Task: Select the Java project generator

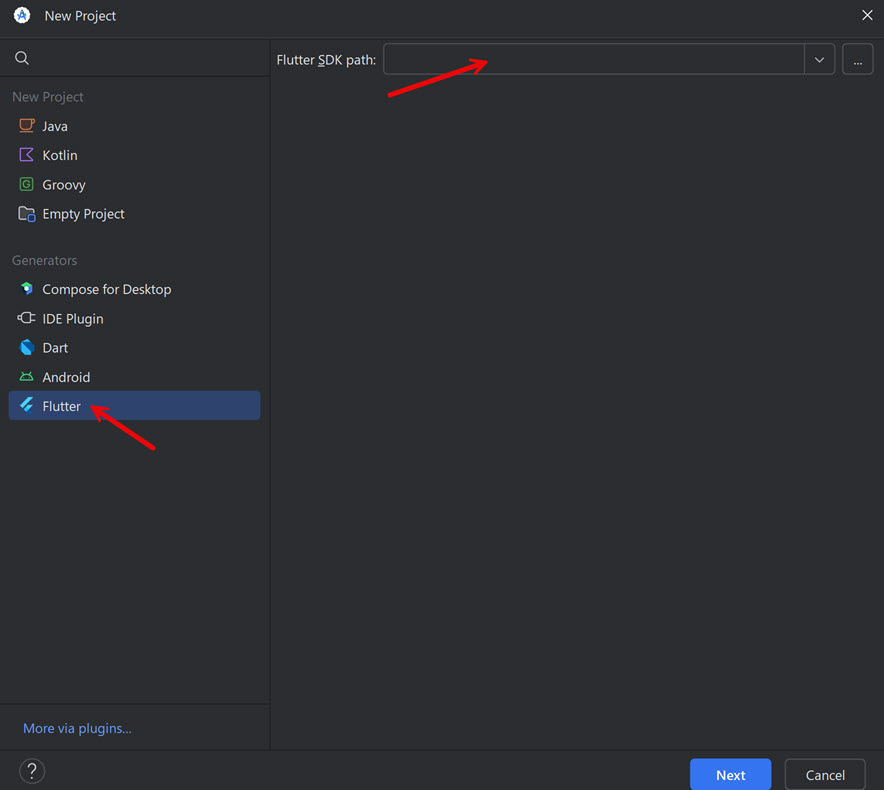Action: 56,125
